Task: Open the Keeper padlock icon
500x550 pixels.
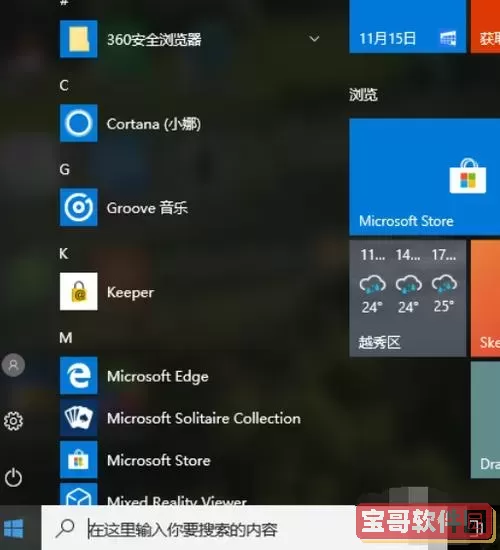Action: coord(79,291)
